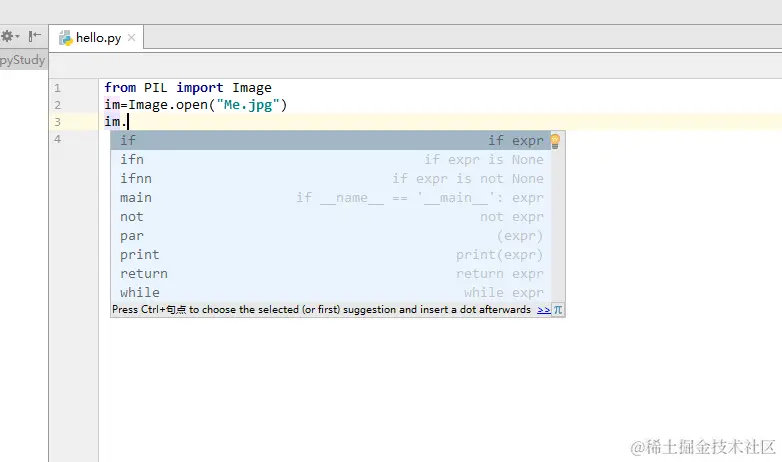The height and width of the screenshot is (462, 782).
Task: Select the 'par' completion suggestion
Action: click(331, 235)
